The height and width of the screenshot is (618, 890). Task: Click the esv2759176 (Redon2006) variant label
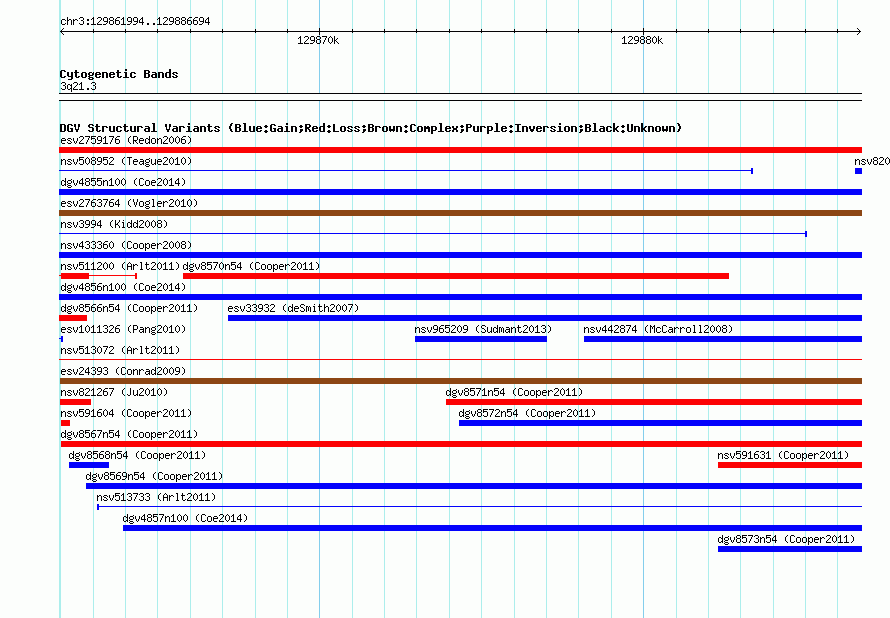coord(126,140)
